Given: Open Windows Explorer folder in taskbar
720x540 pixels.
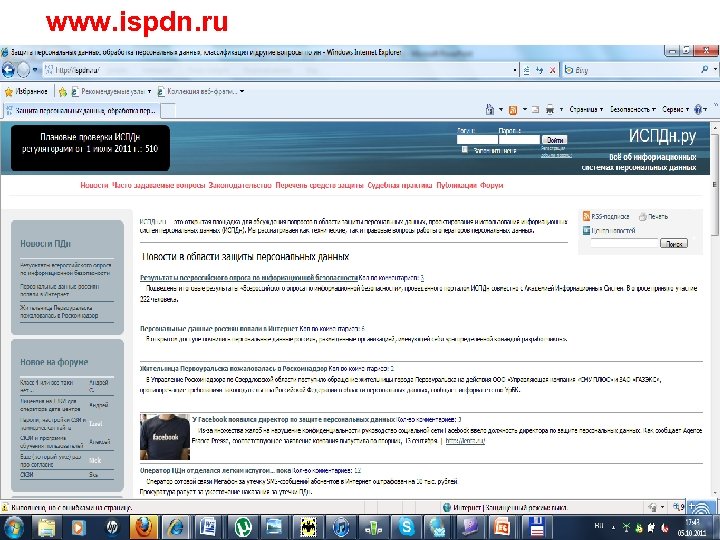Looking at the screenshot, I should pos(46,527).
